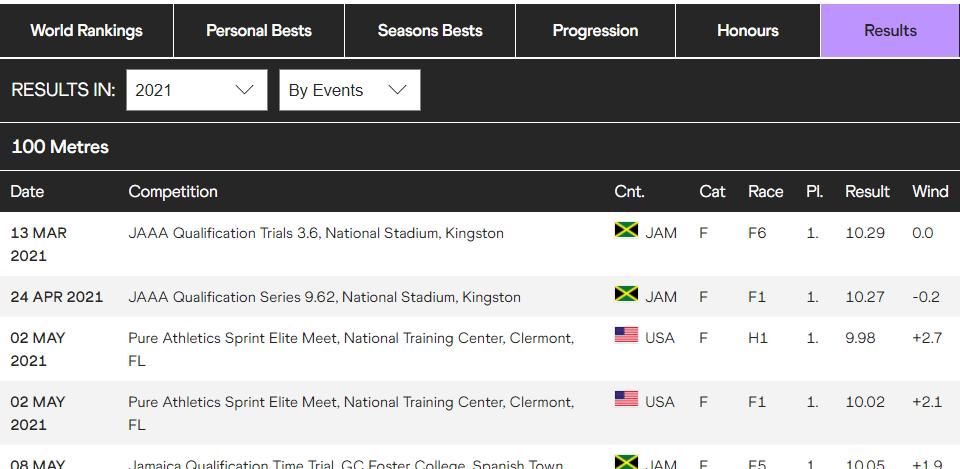The height and width of the screenshot is (469, 960).
Task: Switch to the World Rankings tab
Action: click(86, 31)
